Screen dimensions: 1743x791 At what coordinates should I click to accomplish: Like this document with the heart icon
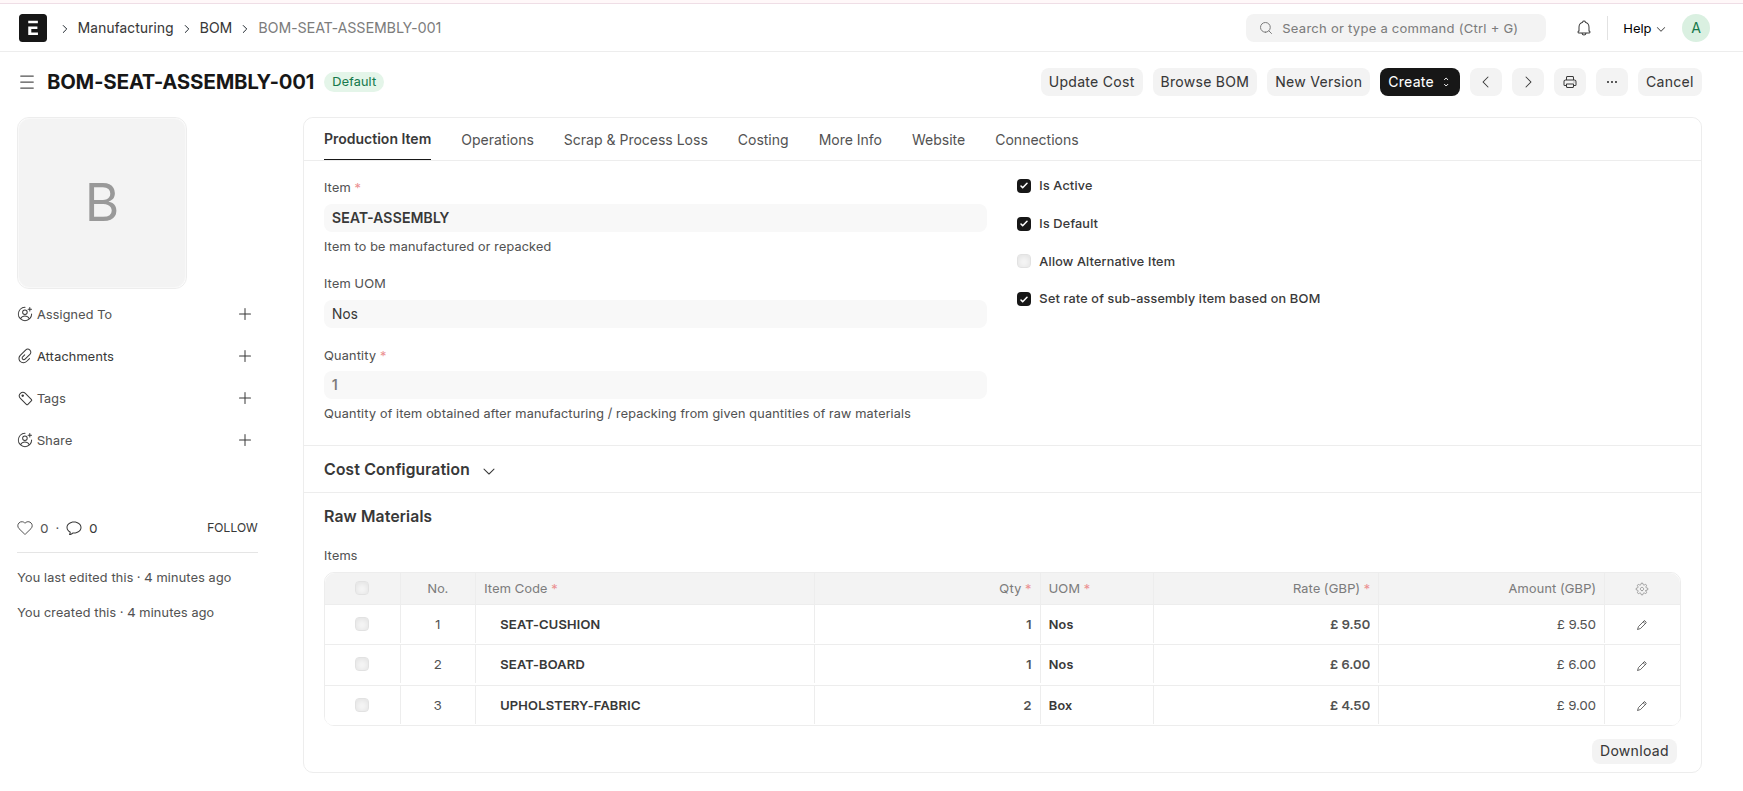tap(25, 528)
